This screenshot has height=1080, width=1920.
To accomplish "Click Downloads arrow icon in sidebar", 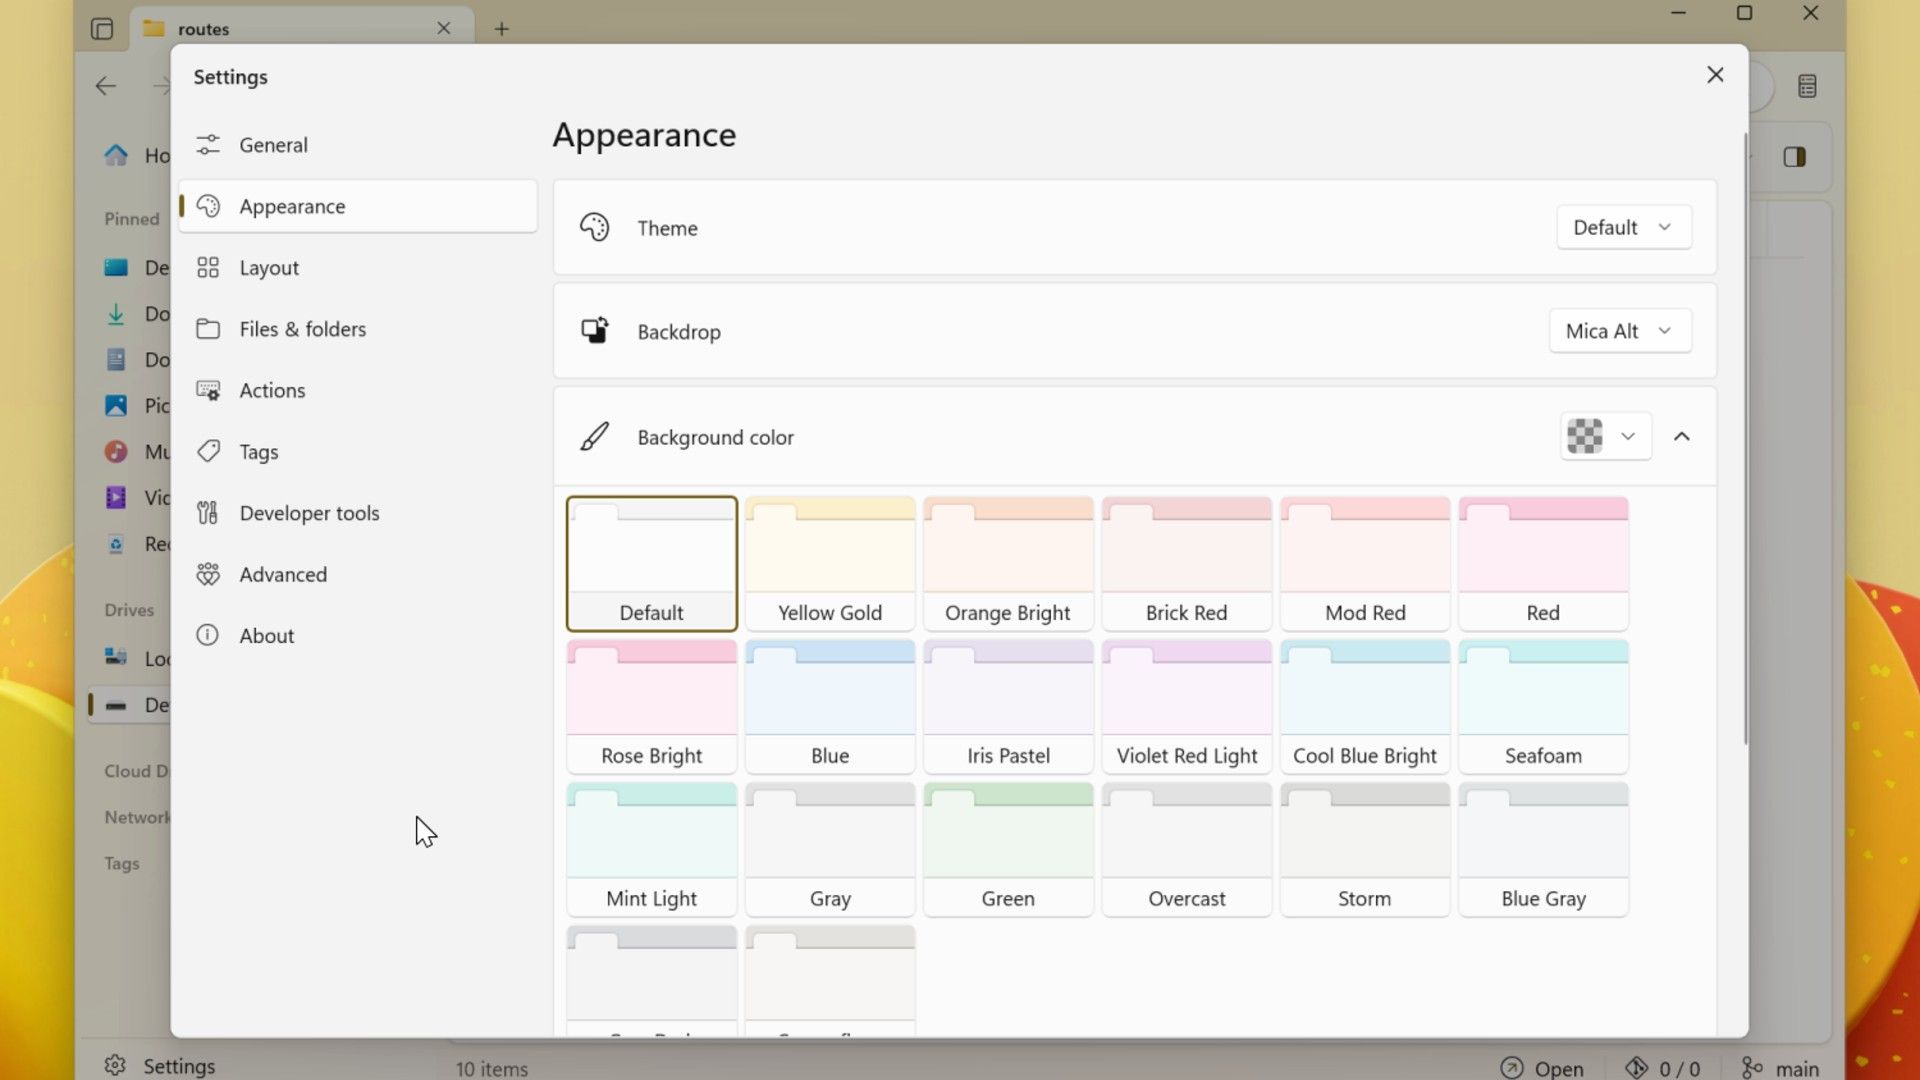I will click(116, 314).
